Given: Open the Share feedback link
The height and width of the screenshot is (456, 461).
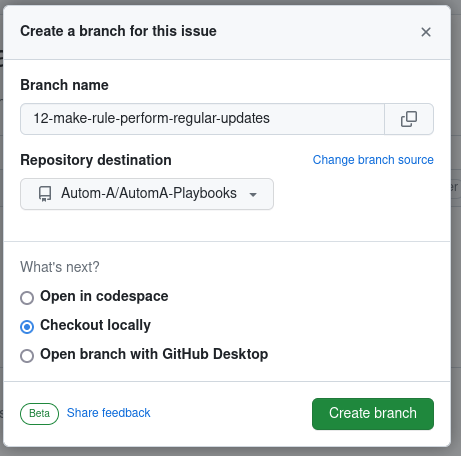Looking at the screenshot, I should pyautogui.click(x=108, y=413).
